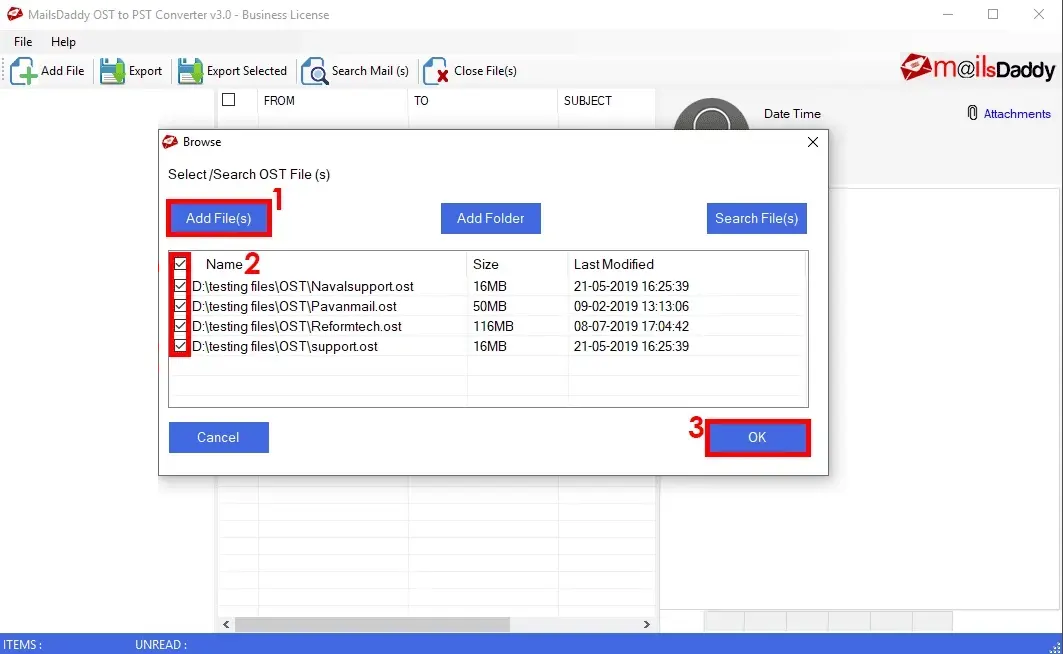Uncheck the Reformtech.ost file checkbox
This screenshot has height=654, width=1063.
[x=180, y=326]
